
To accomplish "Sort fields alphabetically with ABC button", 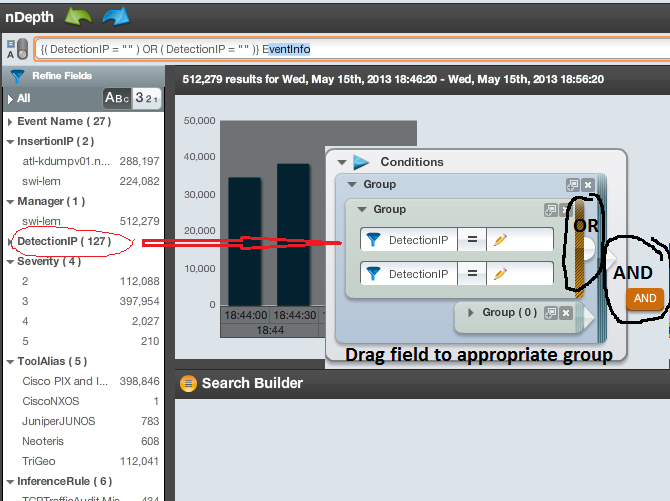I will (x=117, y=98).
